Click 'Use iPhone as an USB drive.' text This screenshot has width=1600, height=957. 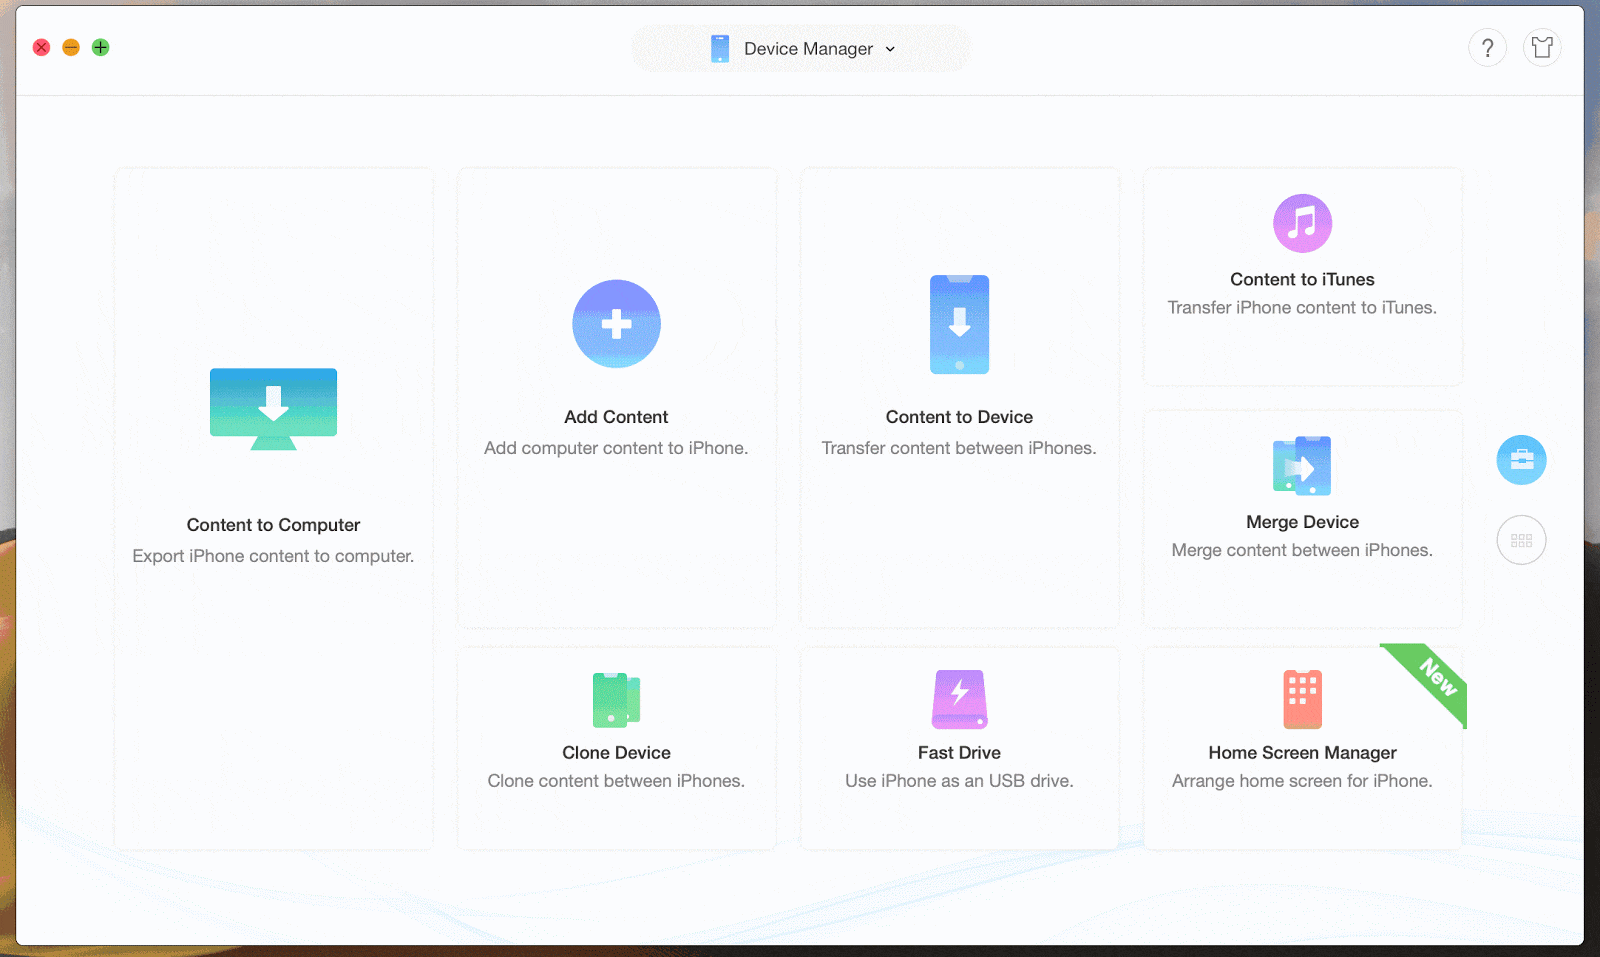(x=959, y=781)
